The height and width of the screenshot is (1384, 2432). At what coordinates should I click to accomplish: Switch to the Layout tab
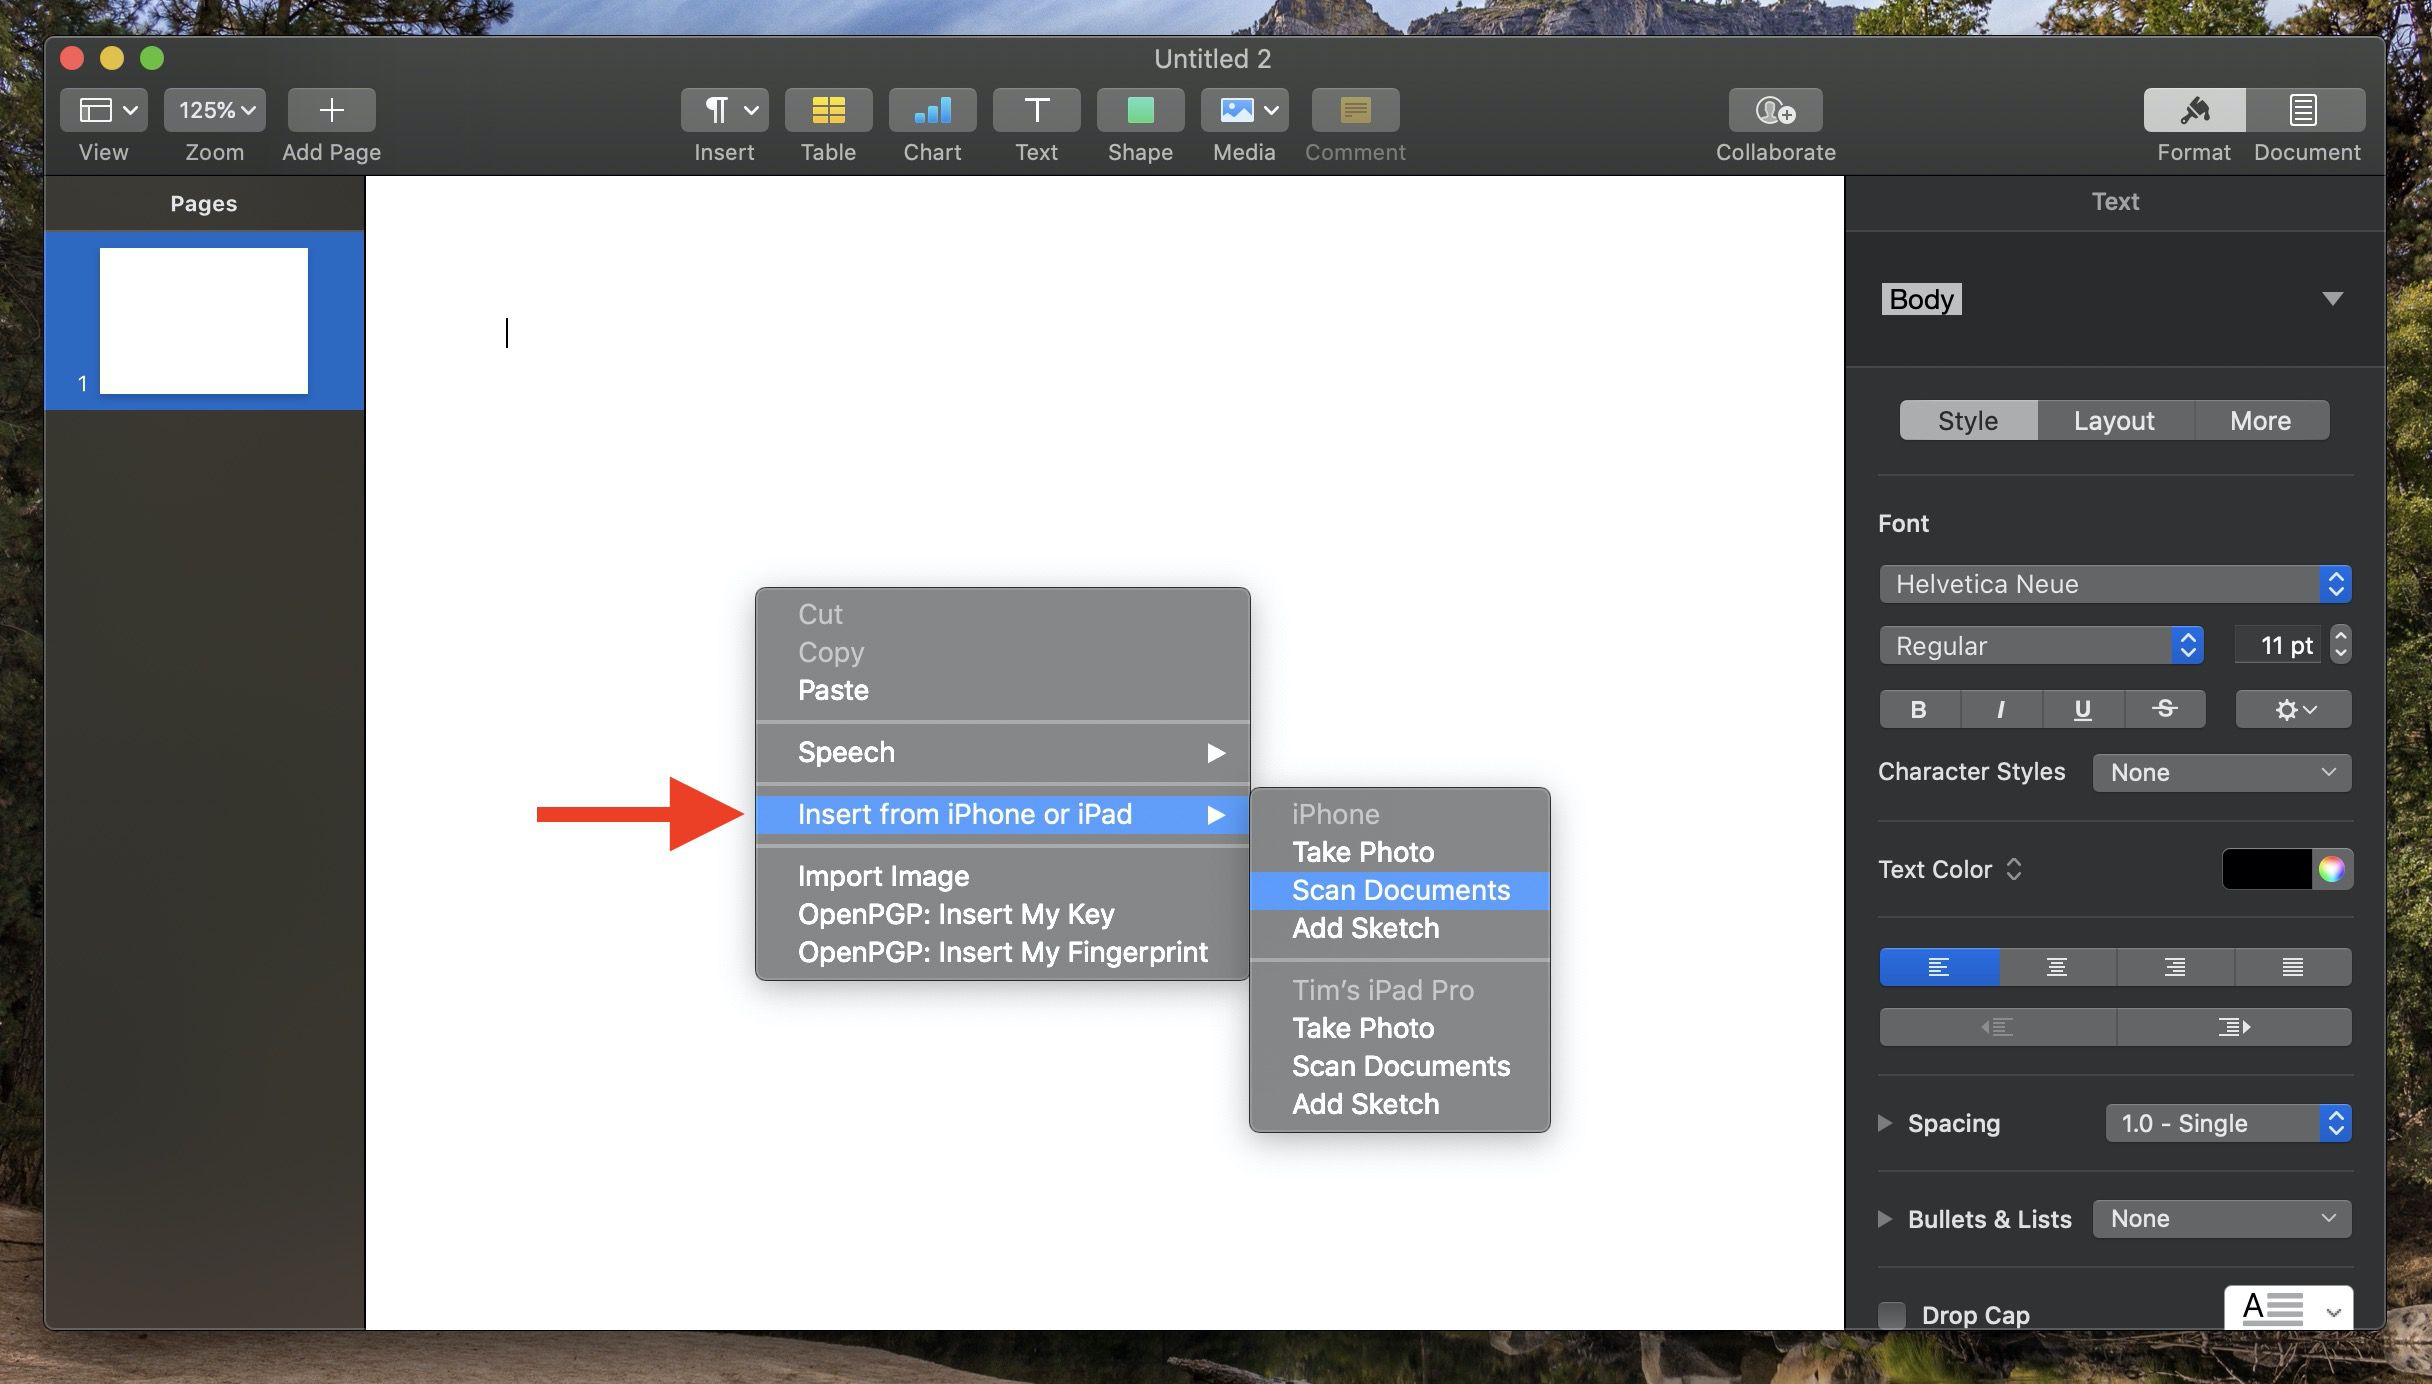click(2112, 420)
